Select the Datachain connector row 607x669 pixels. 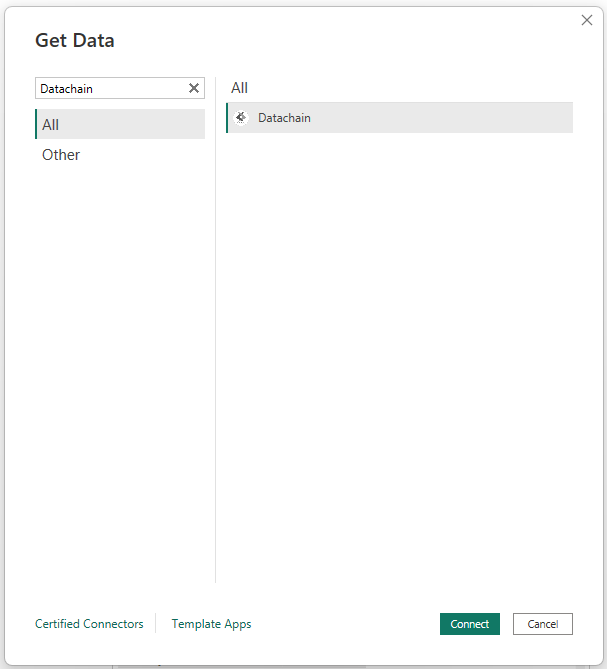click(400, 118)
